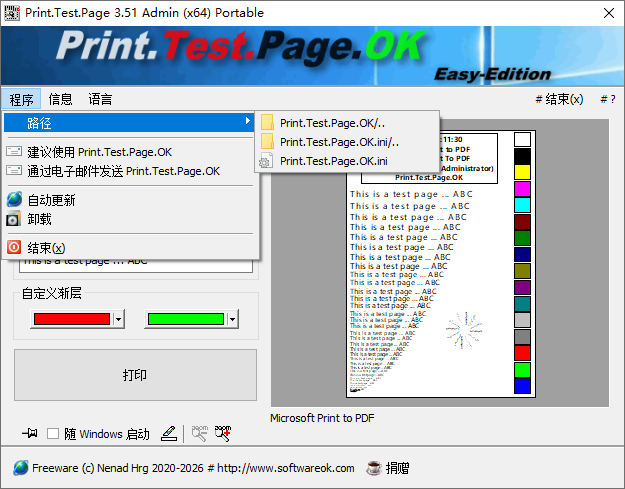Open the 程序 menu
The width and height of the screenshot is (625, 489).
point(21,99)
